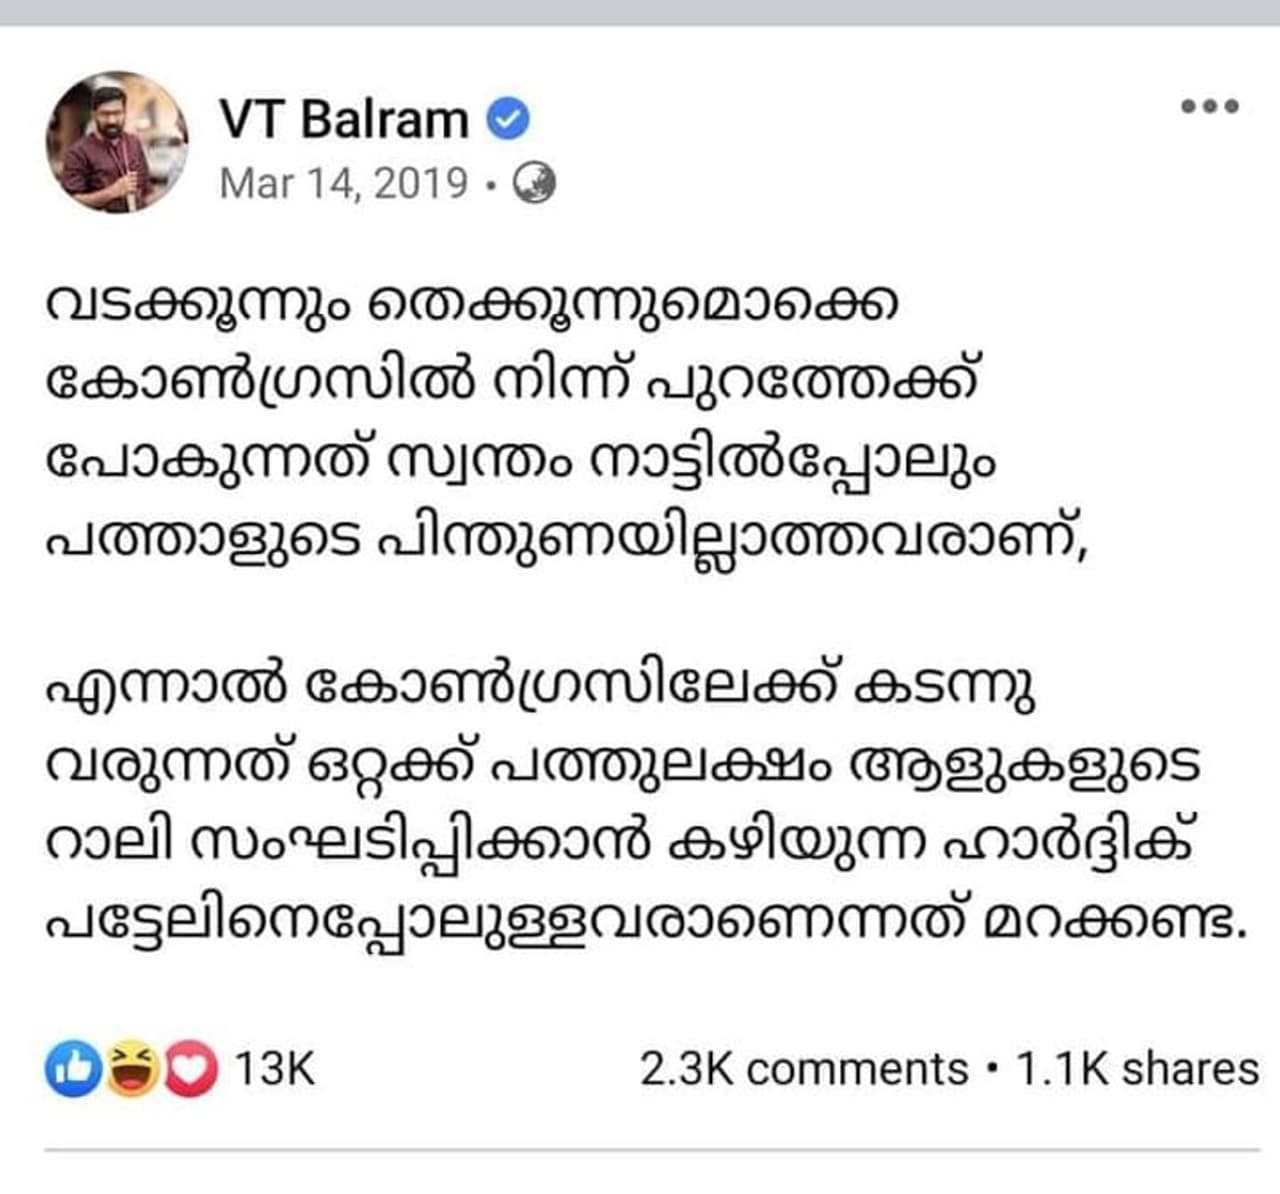The height and width of the screenshot is (1194, 1280).
Task: Click the blue verified badge icon
Action: 508,119
